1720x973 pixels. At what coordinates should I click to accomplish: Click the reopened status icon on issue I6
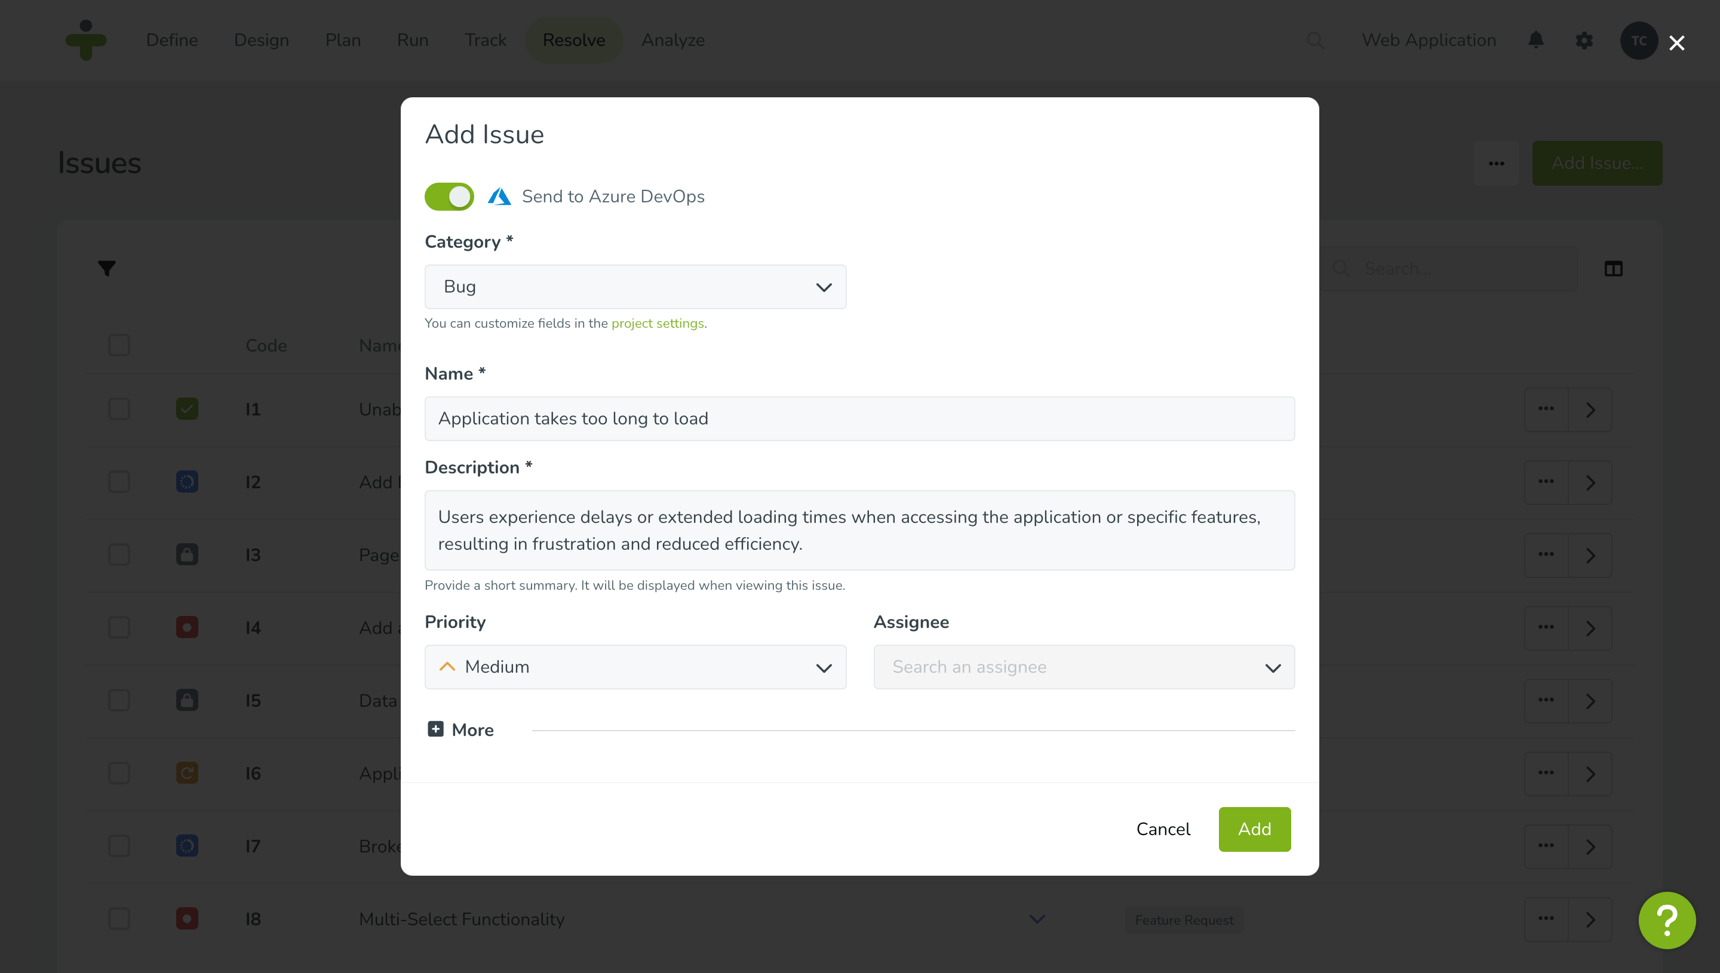(187, 773)
